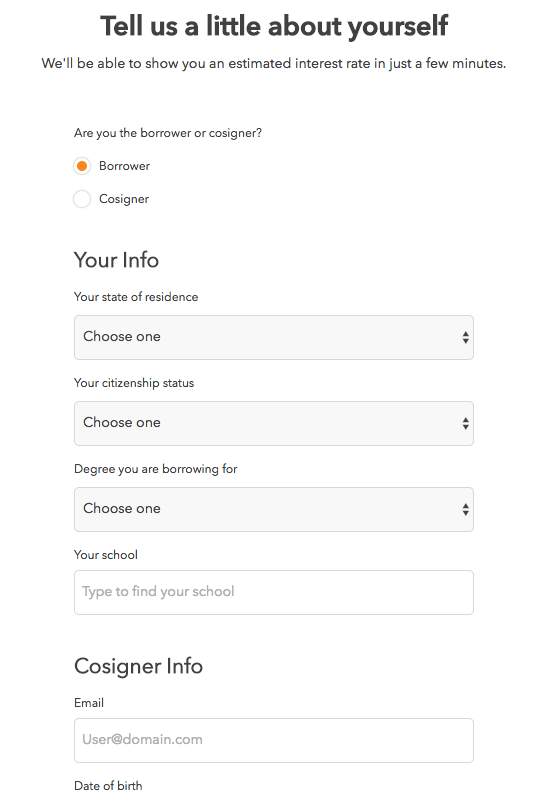
Task: Click the "Cosigner Info" section heading
Action: tap(138, 666)
